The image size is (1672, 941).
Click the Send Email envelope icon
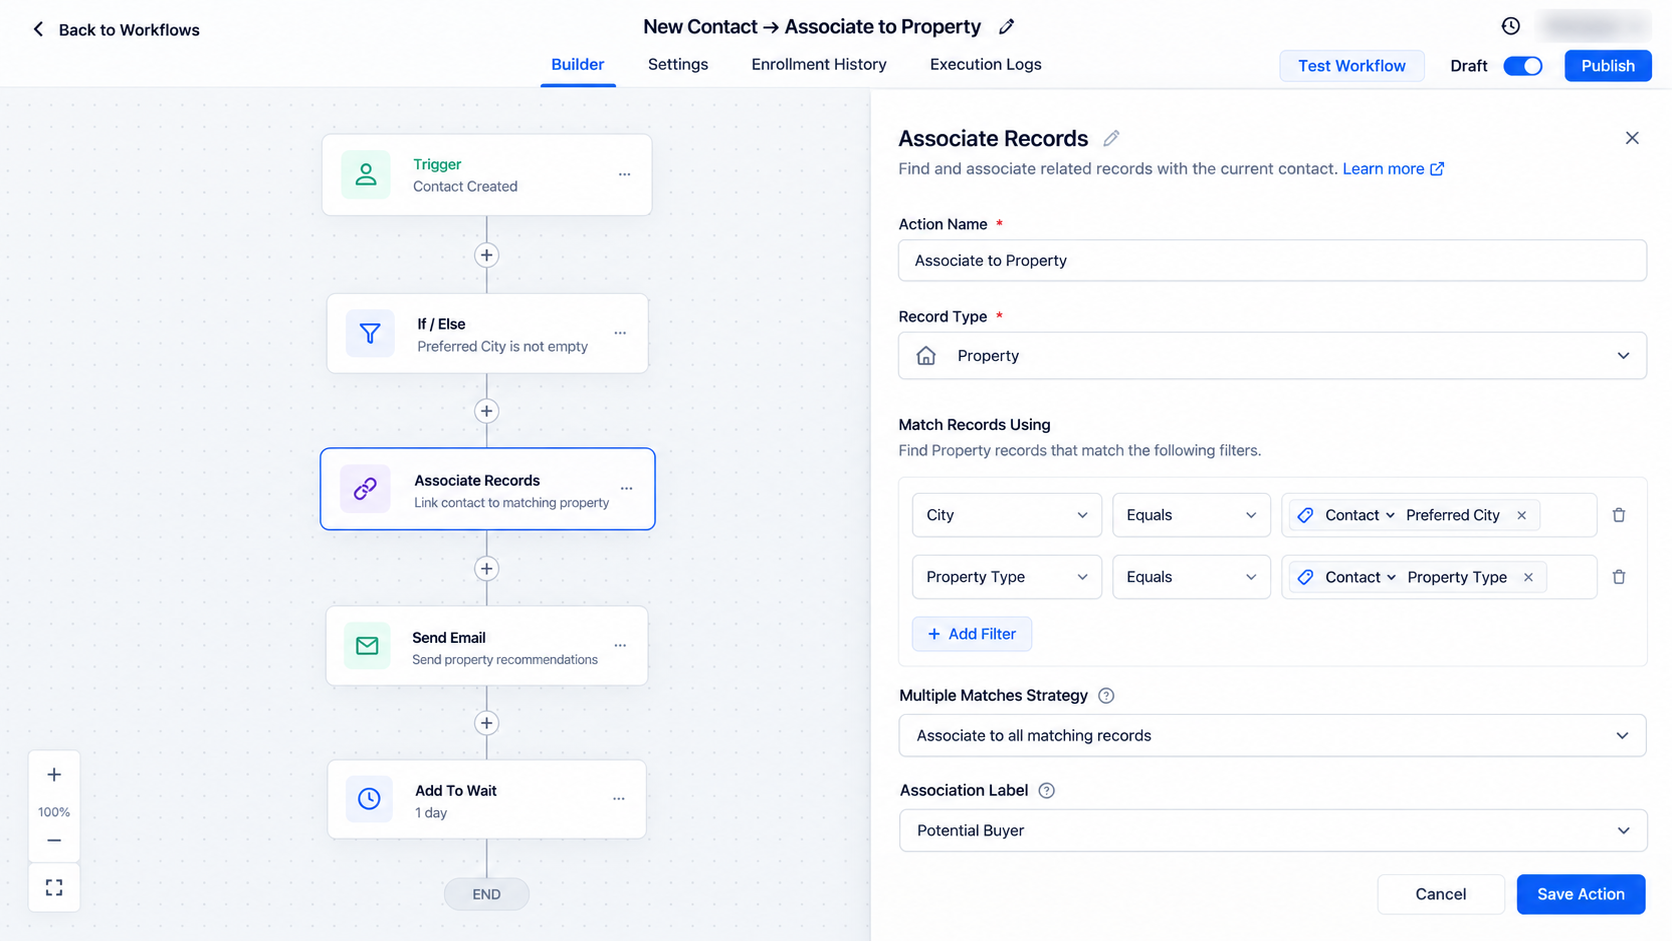click(x=367, y=646)
